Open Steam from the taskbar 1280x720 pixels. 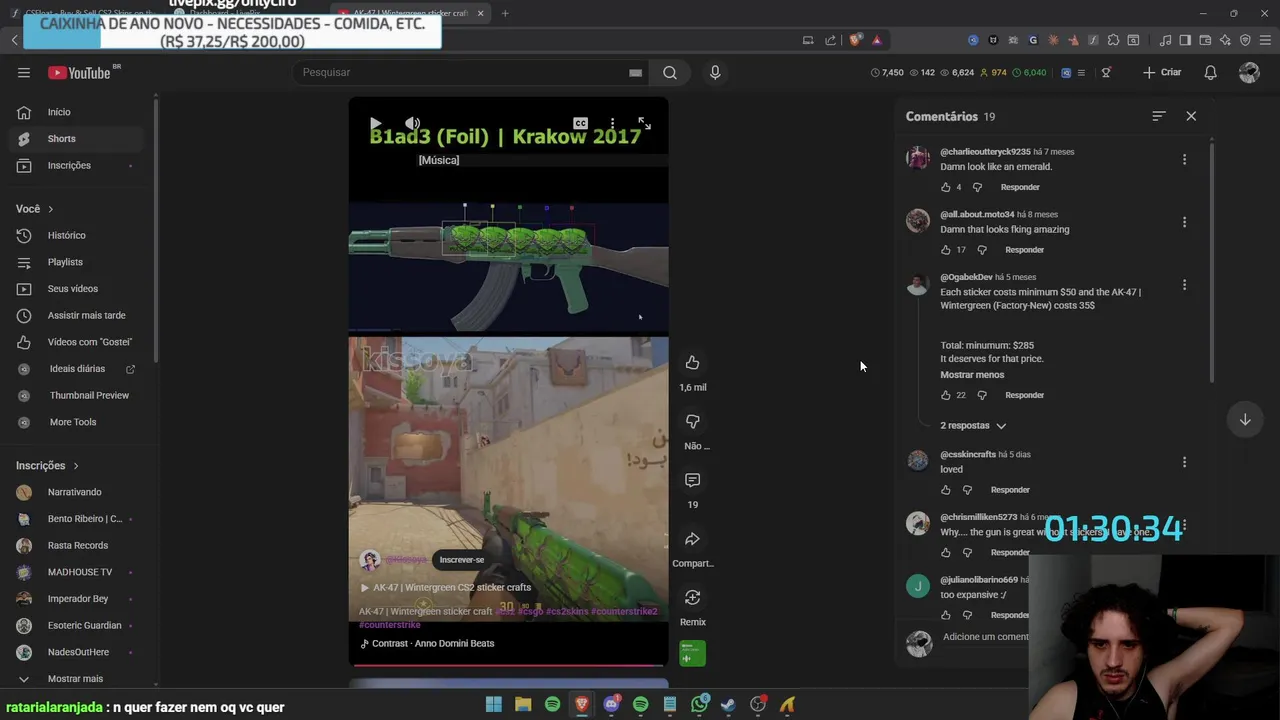(x=729, y=705)
